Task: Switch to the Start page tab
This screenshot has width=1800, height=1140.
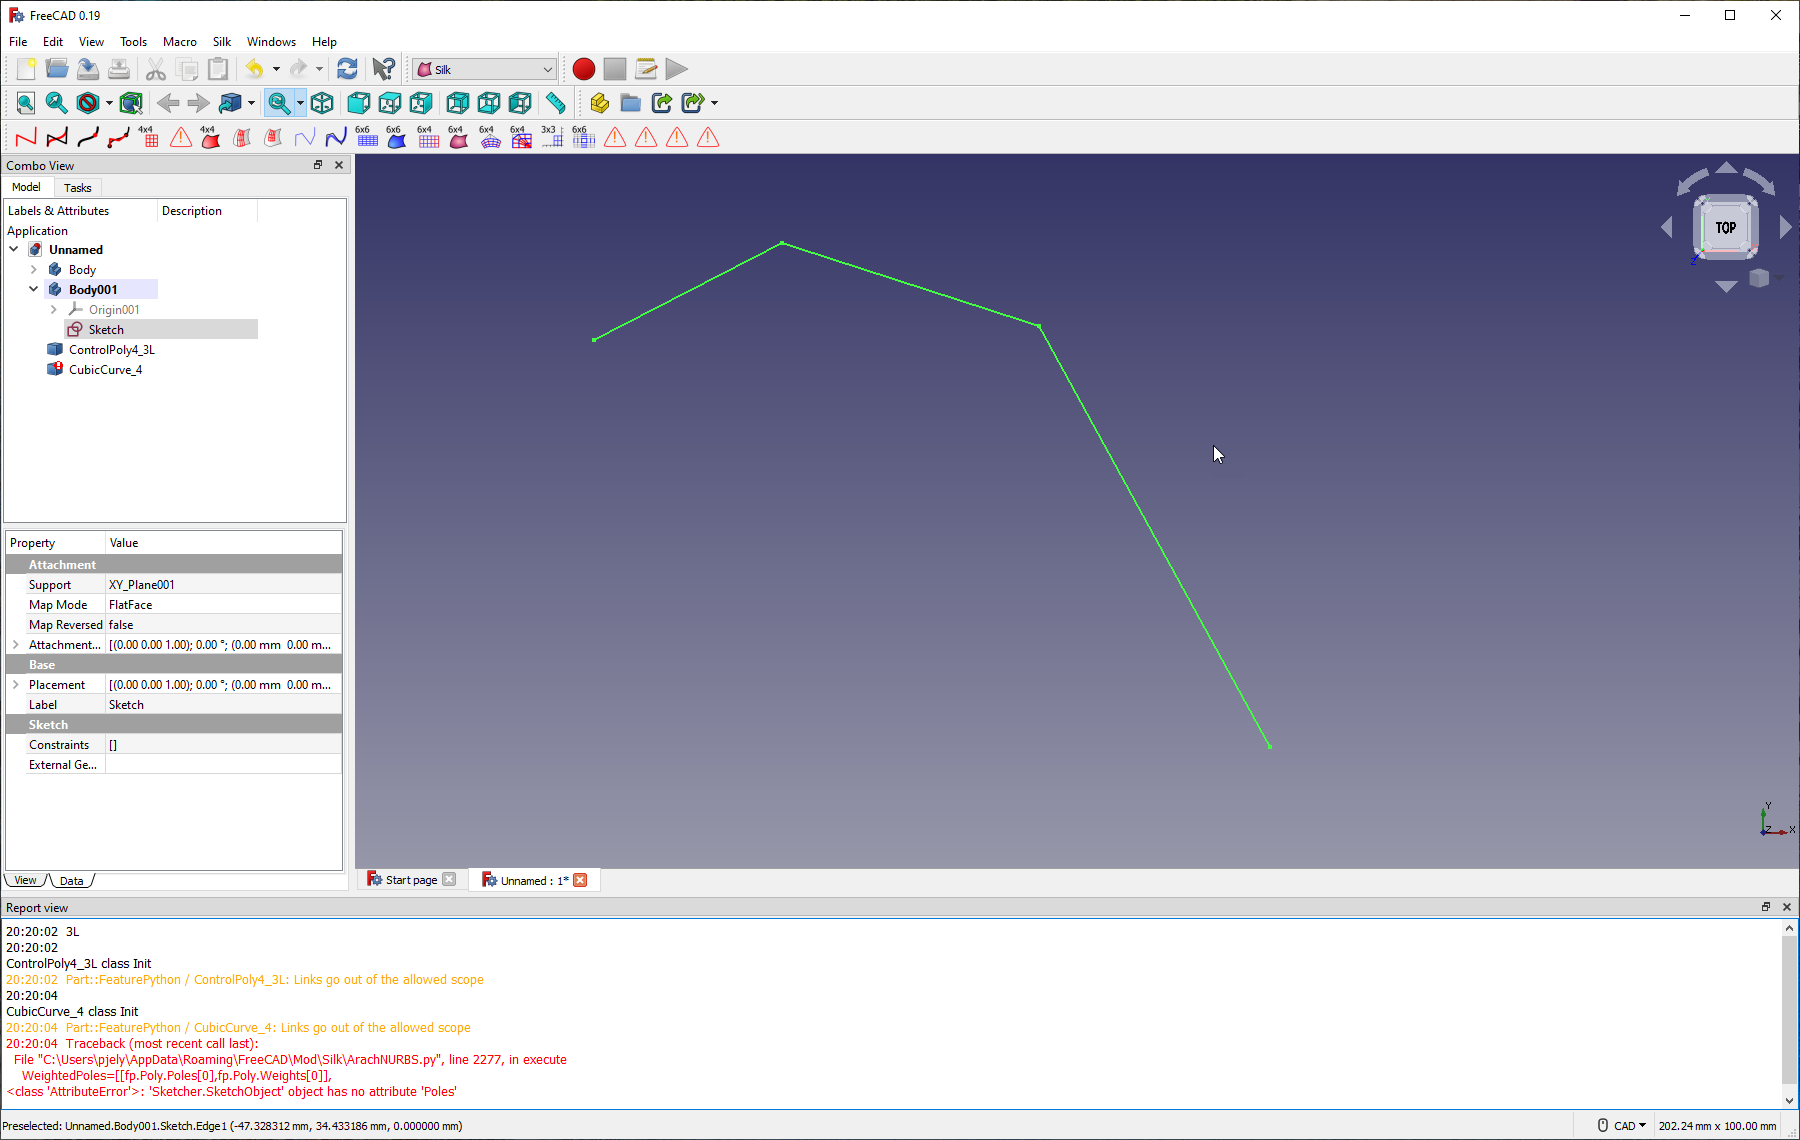Action: pyautogui.click(x=411, y=880)
